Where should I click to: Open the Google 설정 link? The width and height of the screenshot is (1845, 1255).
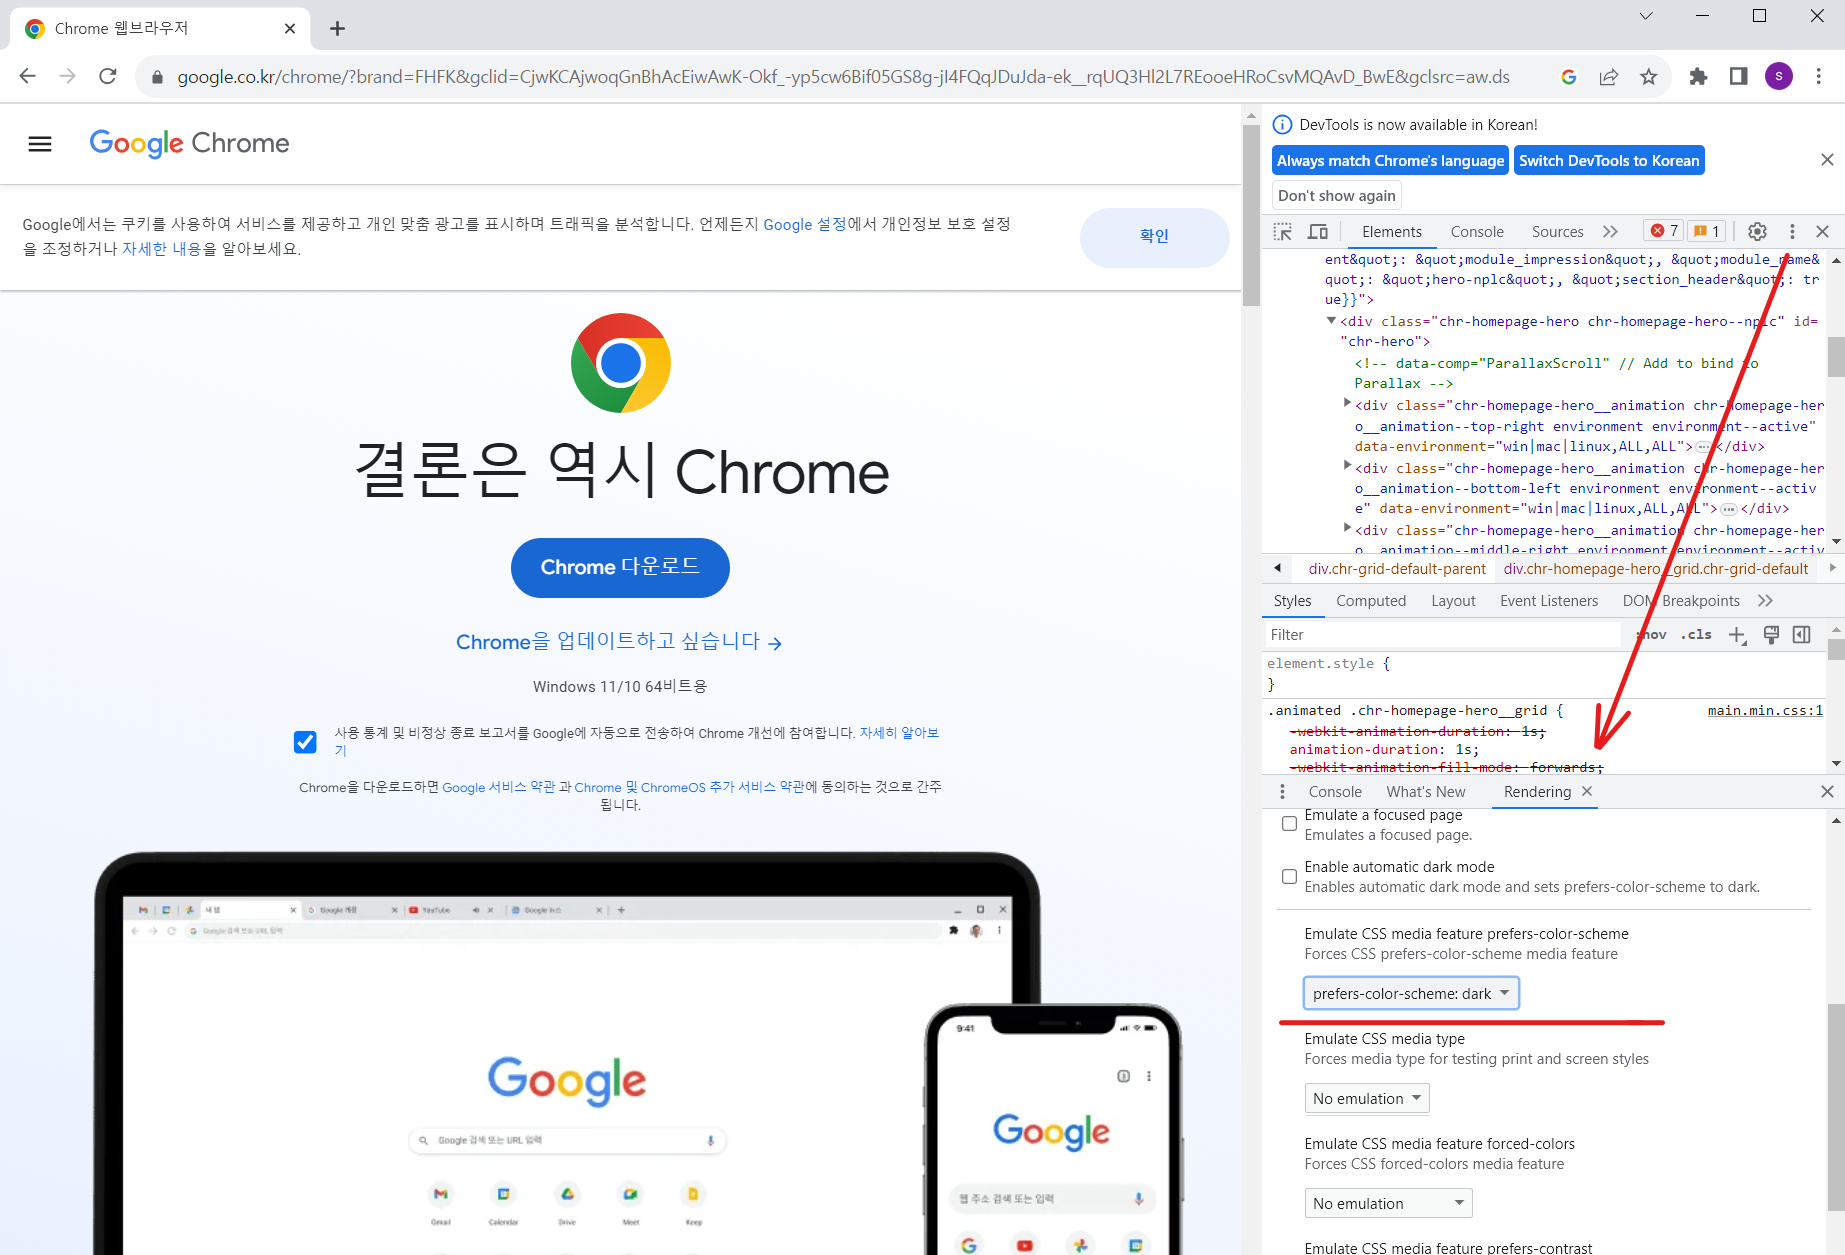805,224
